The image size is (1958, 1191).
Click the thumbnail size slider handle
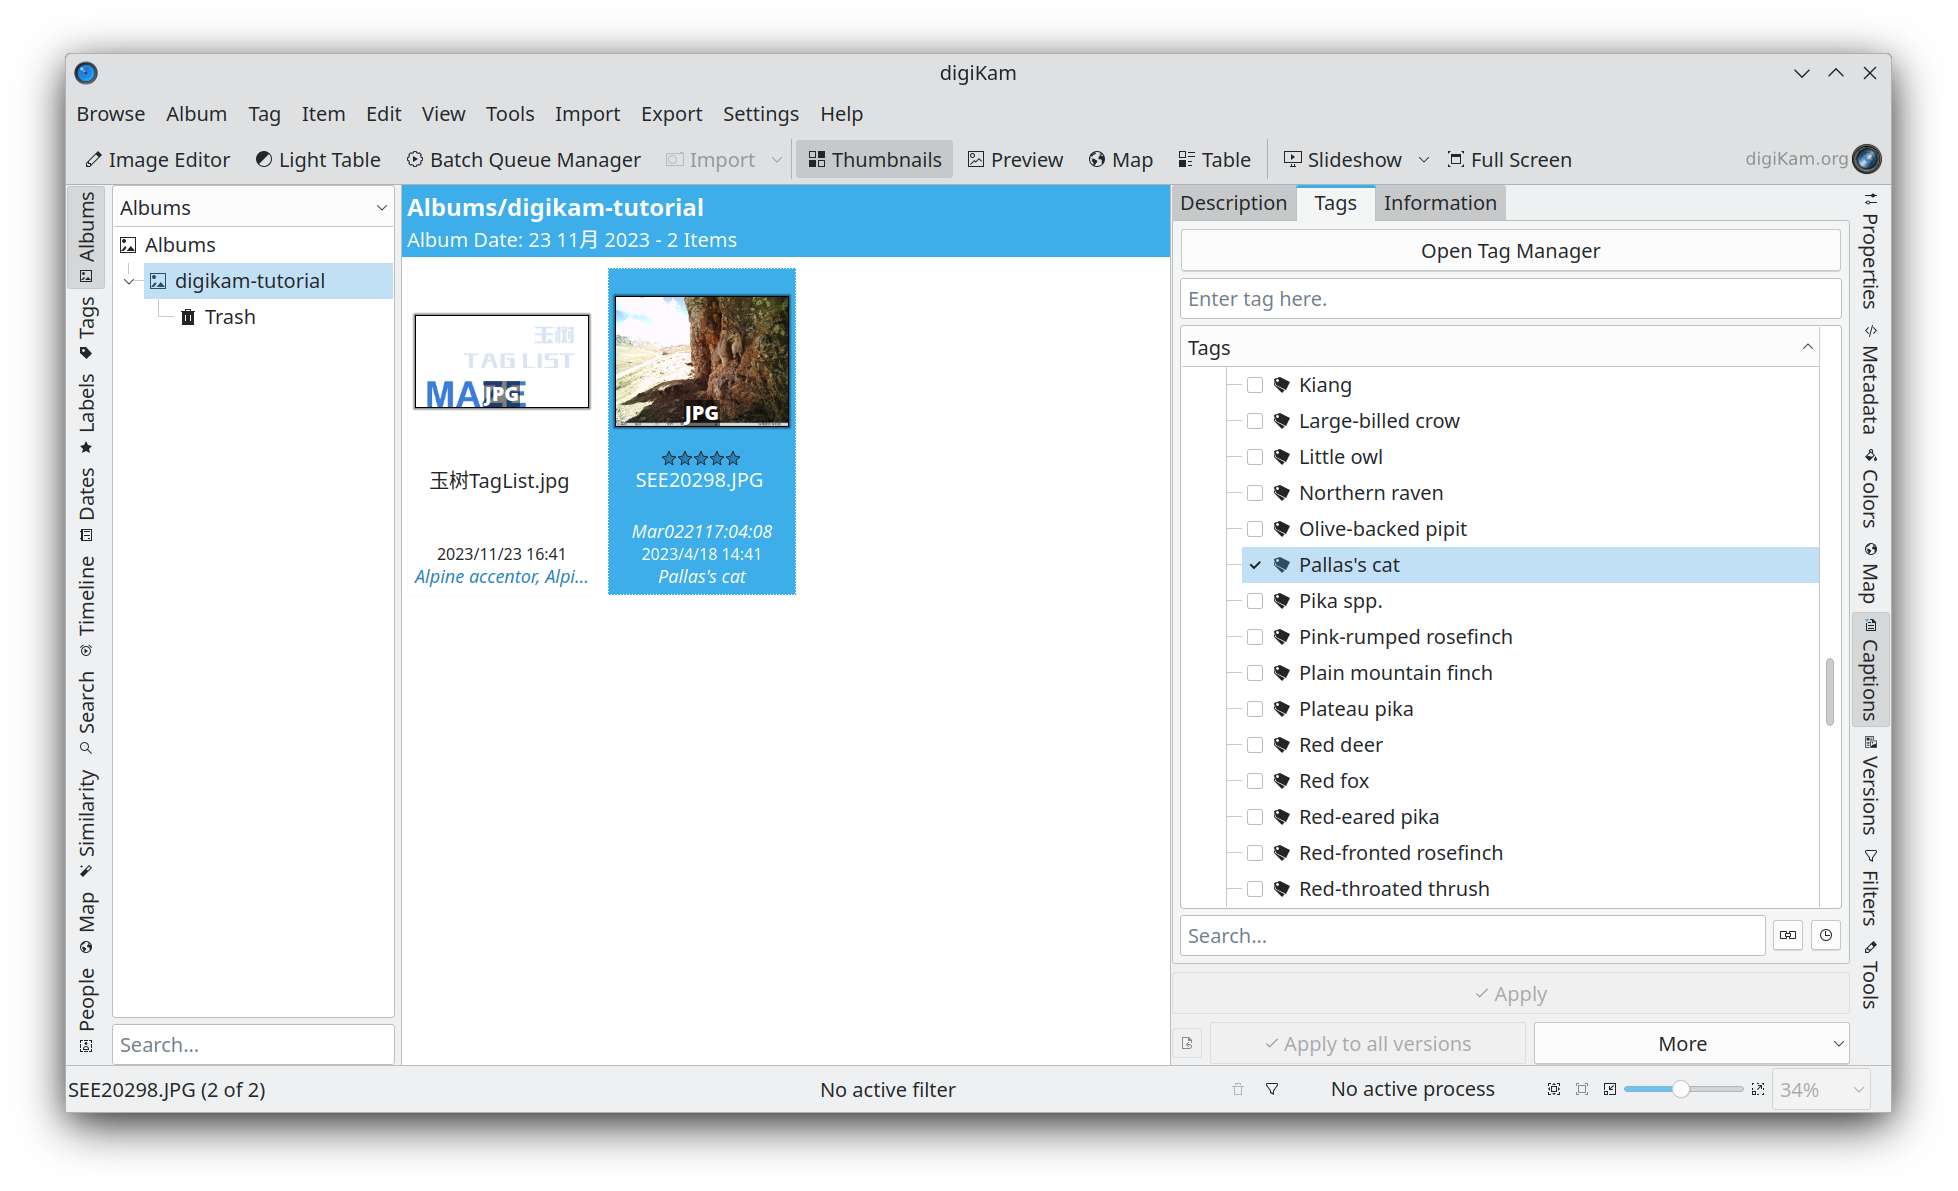[1681, 1089]
